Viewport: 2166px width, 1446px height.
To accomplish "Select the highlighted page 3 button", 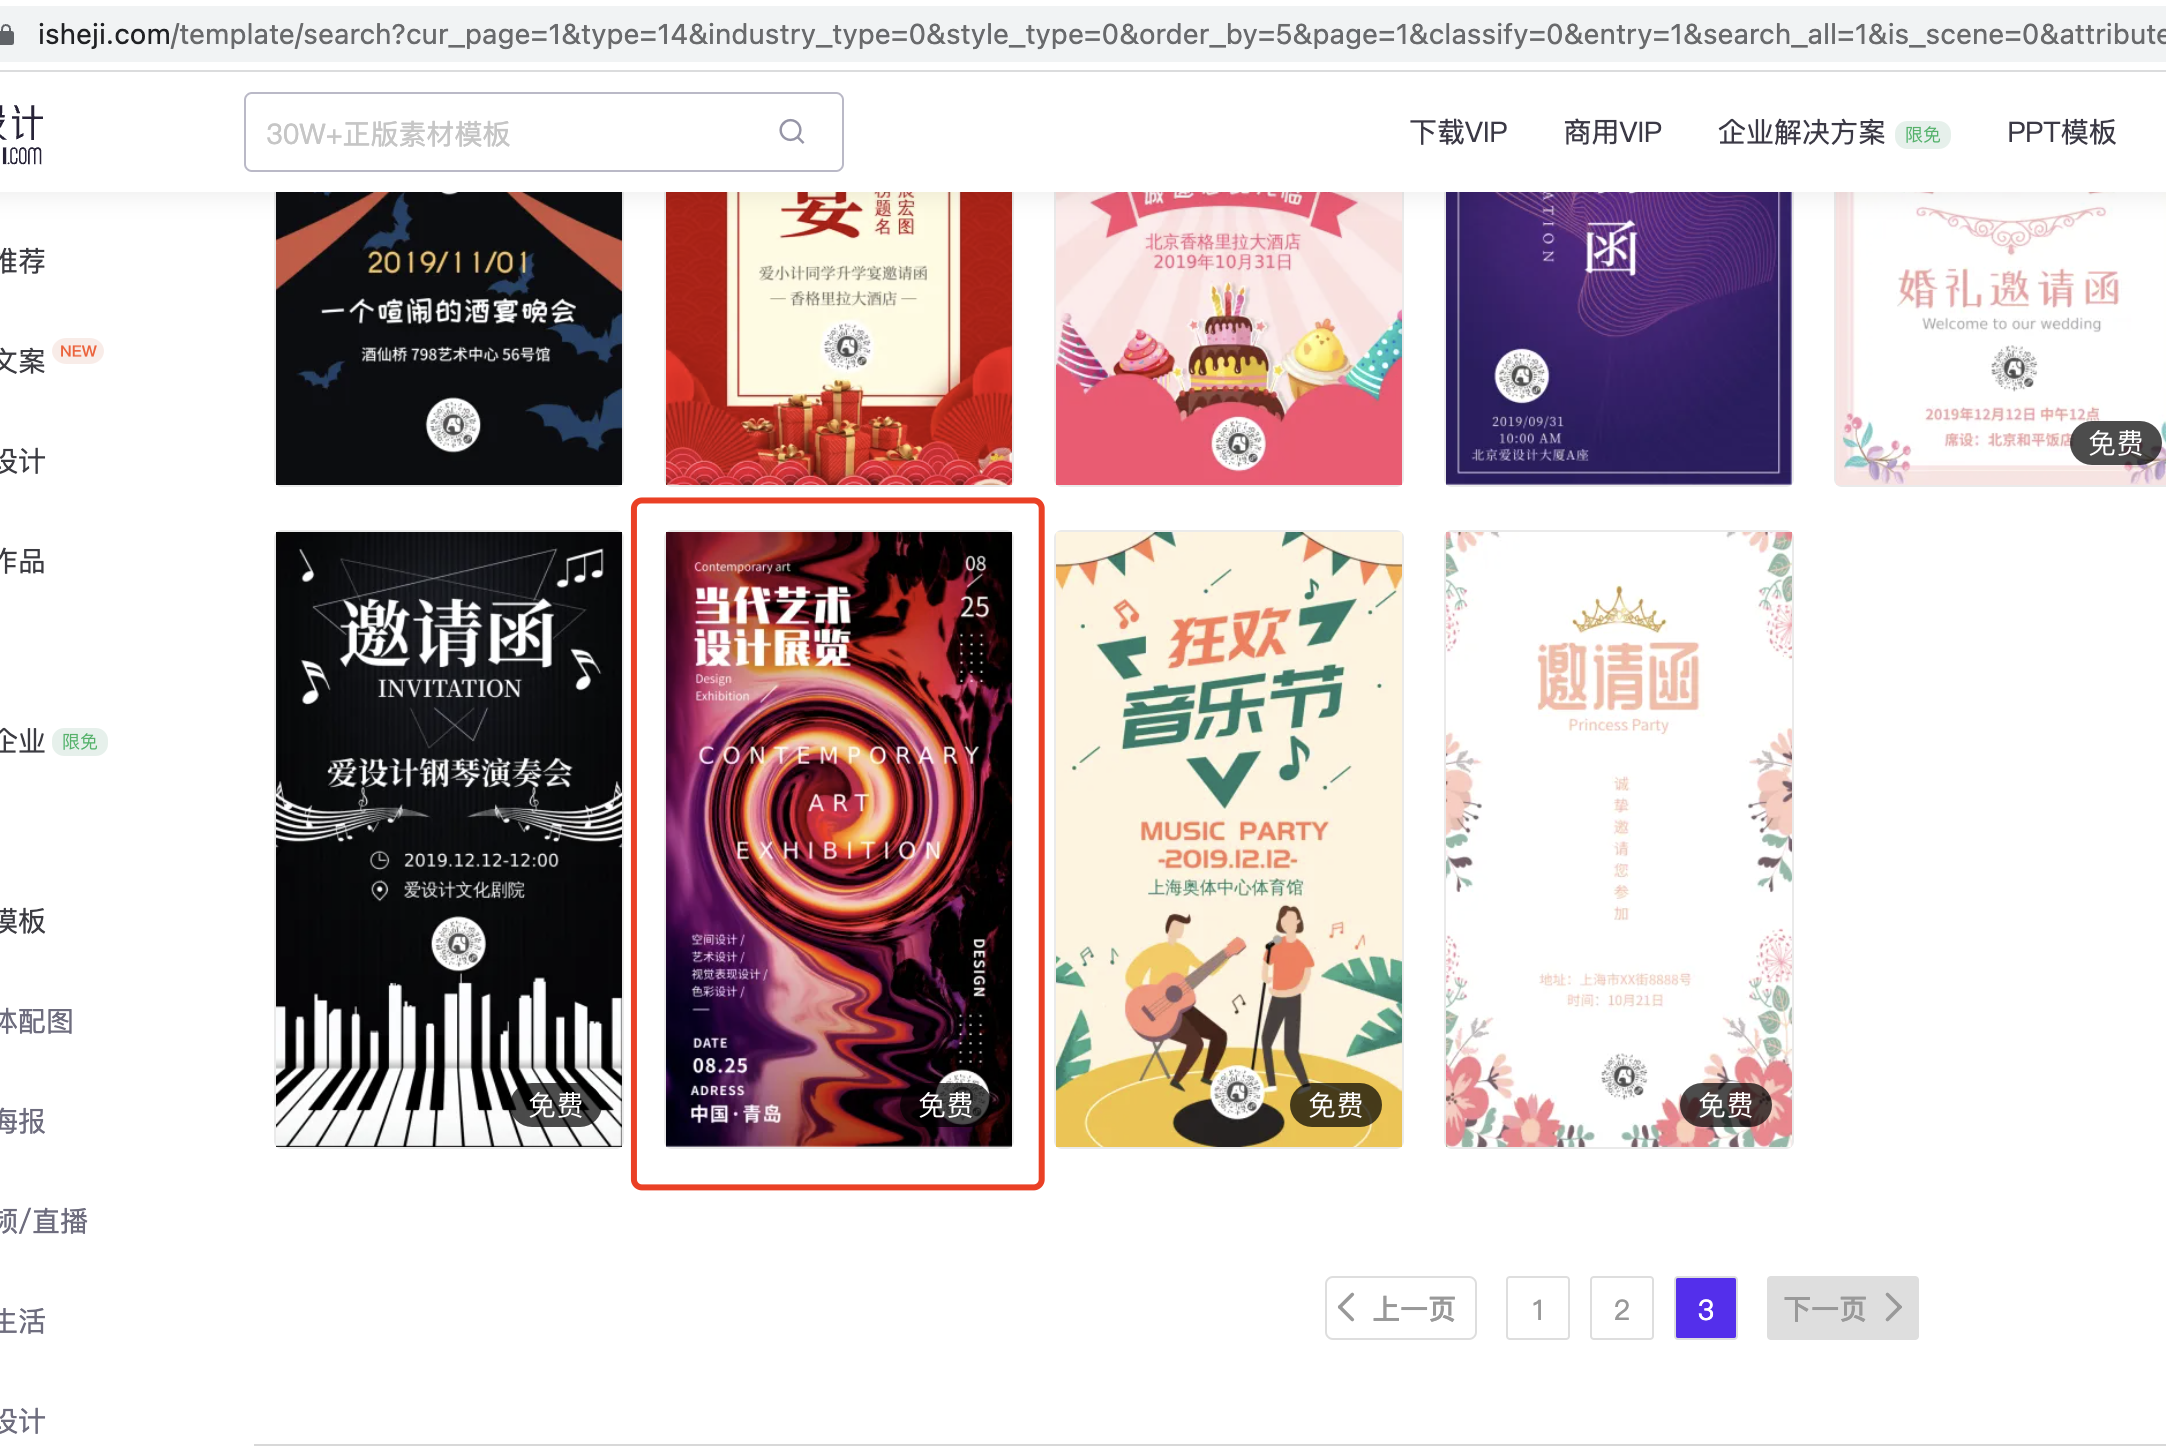I will click(x=1705, y=1308).
